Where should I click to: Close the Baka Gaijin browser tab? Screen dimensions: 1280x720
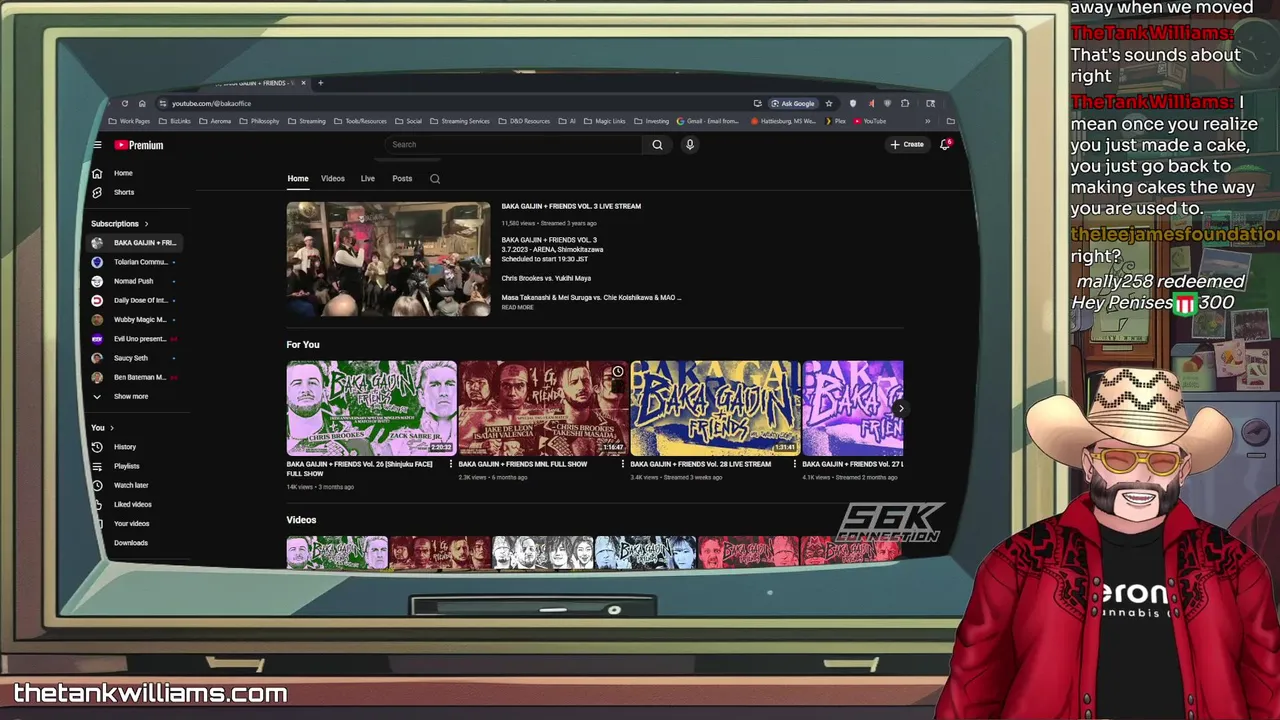click(x=304, y=83)
